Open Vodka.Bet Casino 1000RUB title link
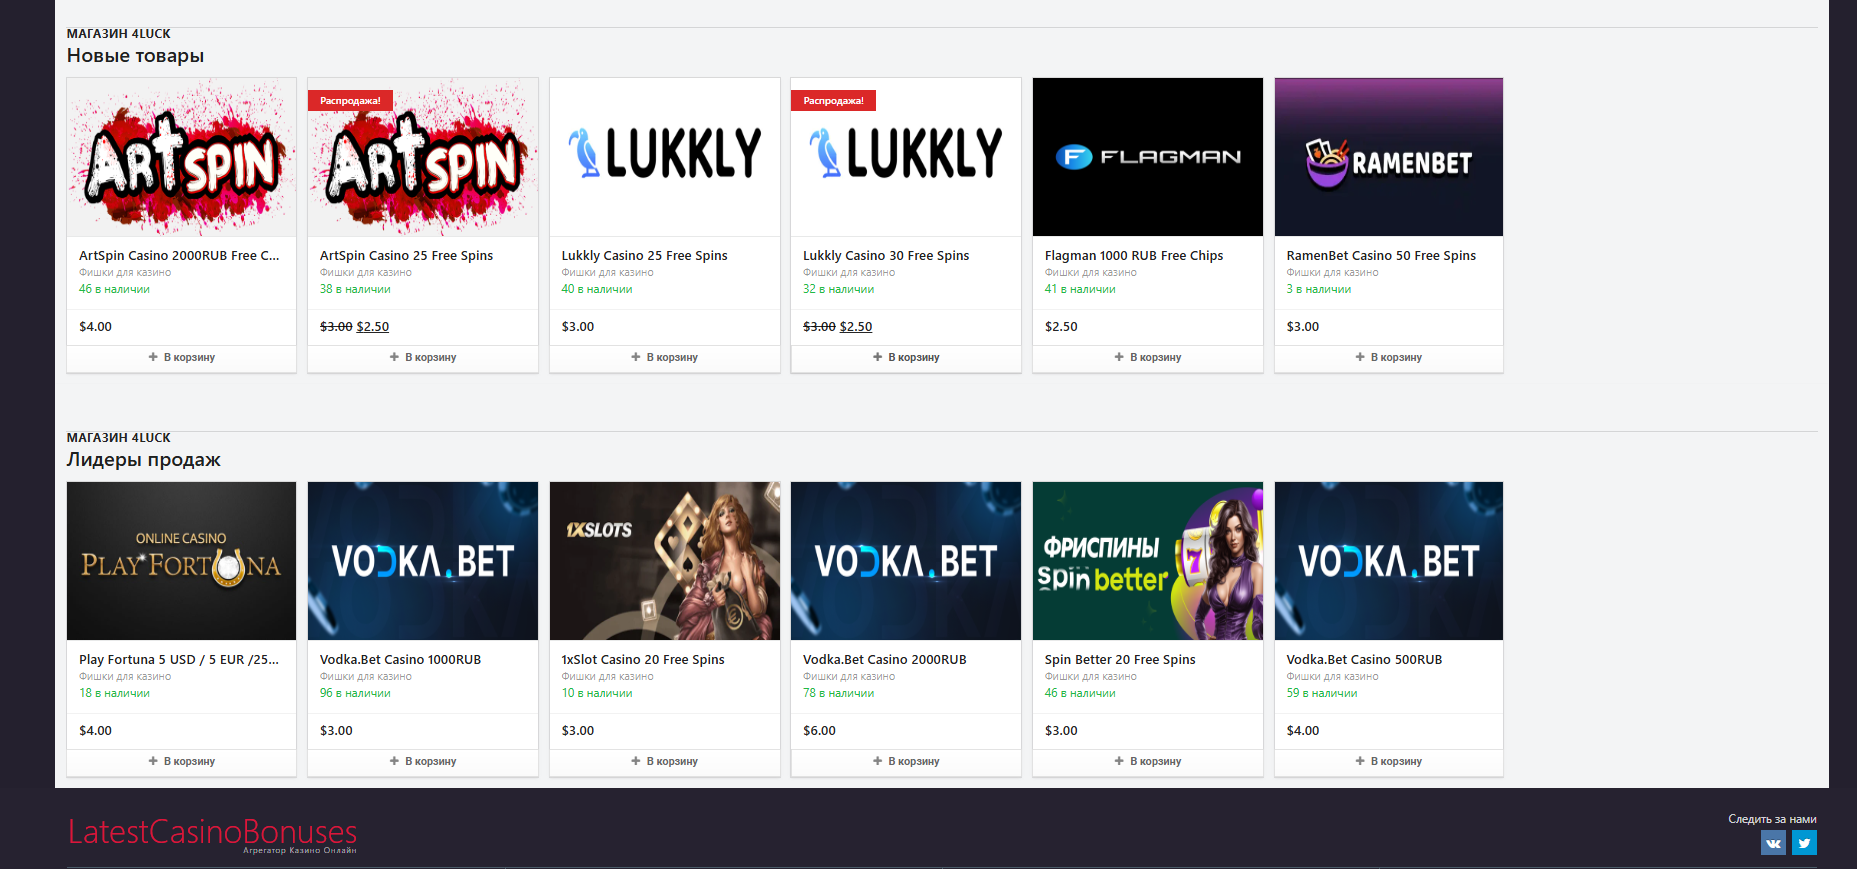 click(x=400, y=660)
